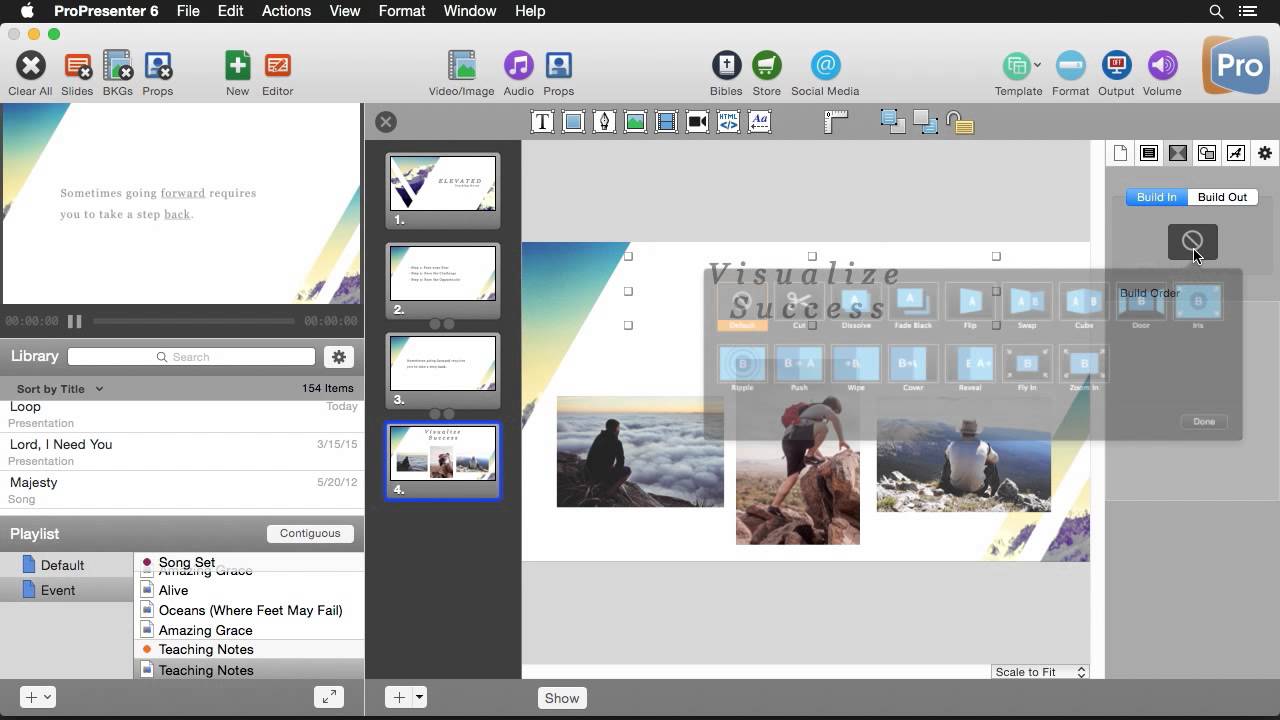Open the Social Media module
Image resolution: width=1280 pixels, height=720 pixels.
[825, 66]
